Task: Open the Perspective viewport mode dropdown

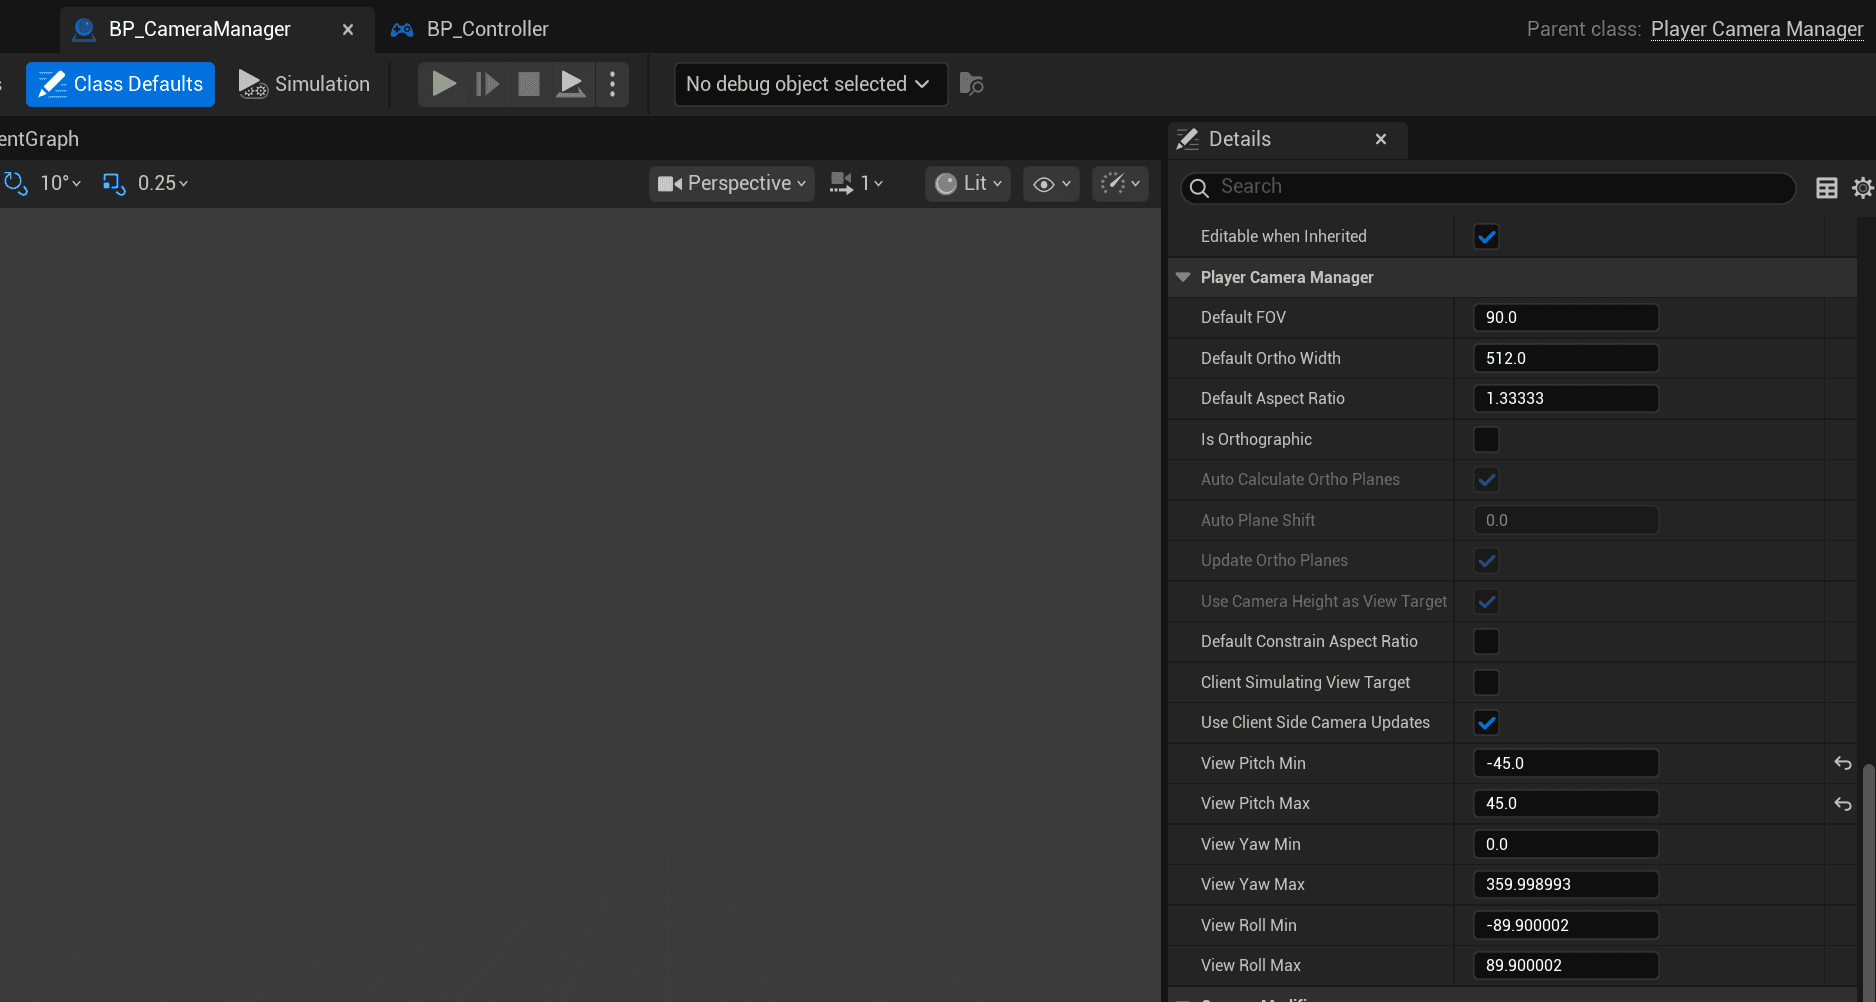Action: (x=732, y=184)
